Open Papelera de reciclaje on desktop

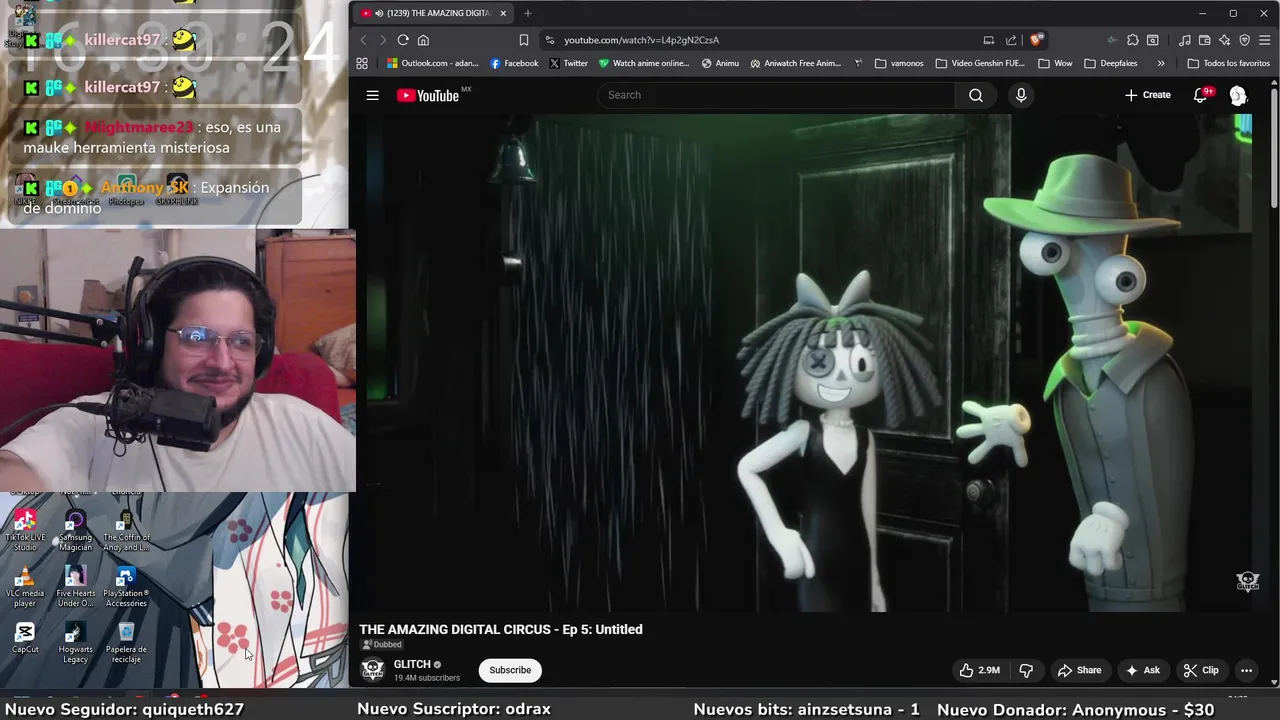tap(126, 643)
